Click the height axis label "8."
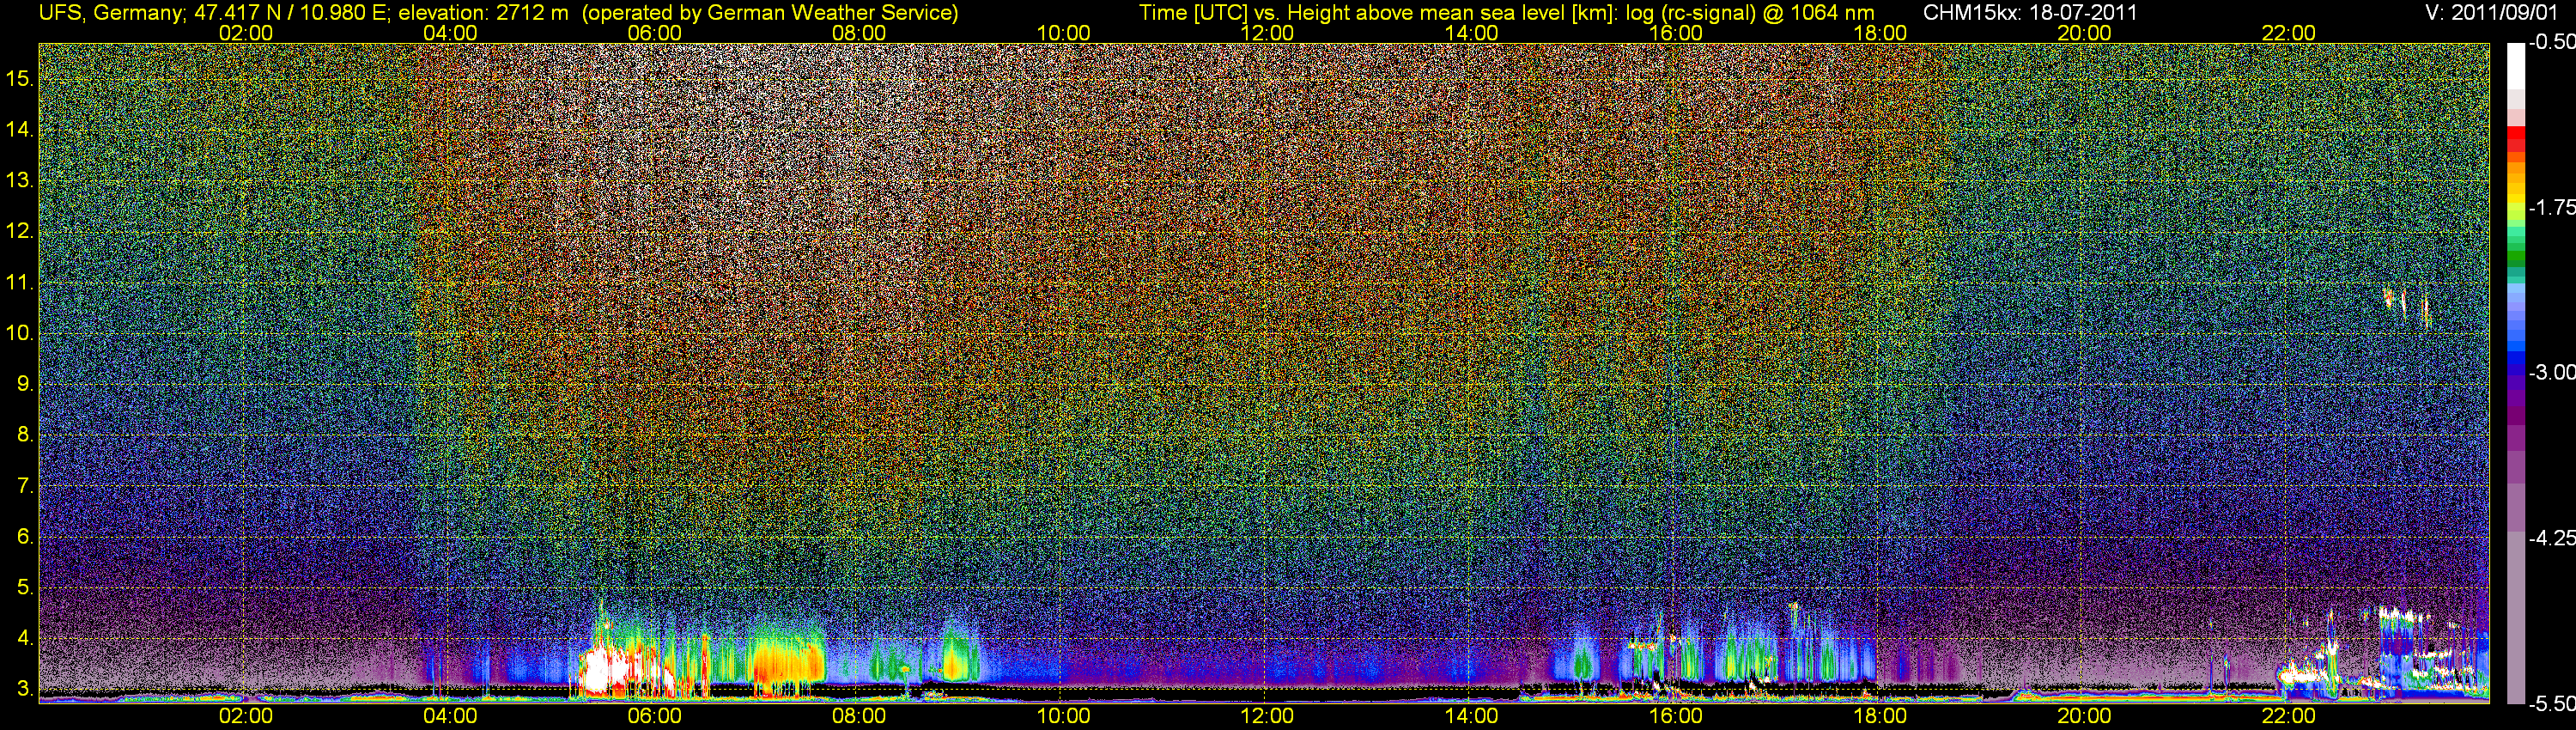Image resolution: width=2576 pixels, height=730 pixels. (26, 435)
